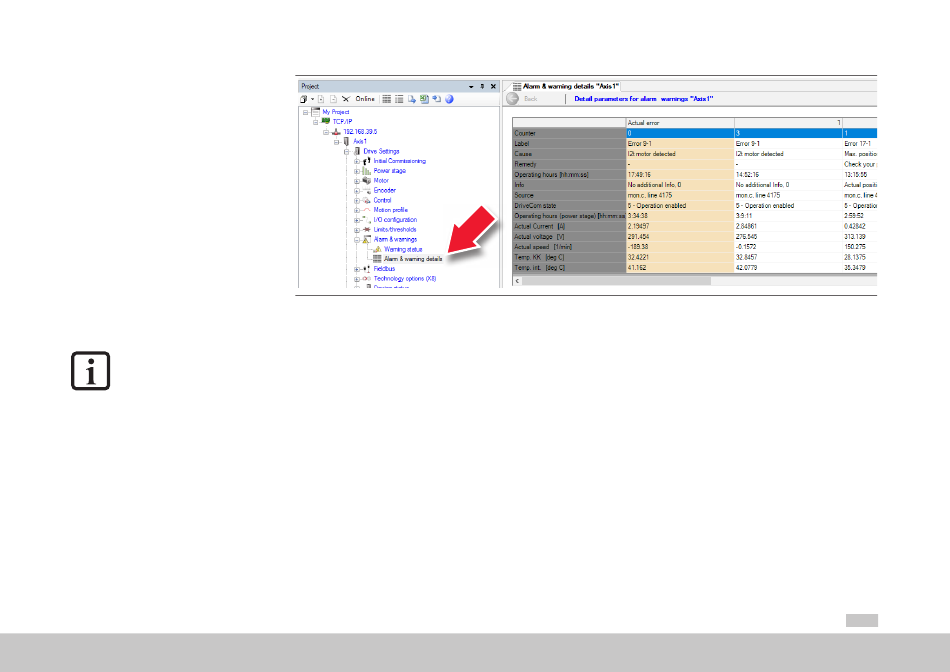
Task: Click the Excel export toolbar icon
Action: [x=424, y=99]
